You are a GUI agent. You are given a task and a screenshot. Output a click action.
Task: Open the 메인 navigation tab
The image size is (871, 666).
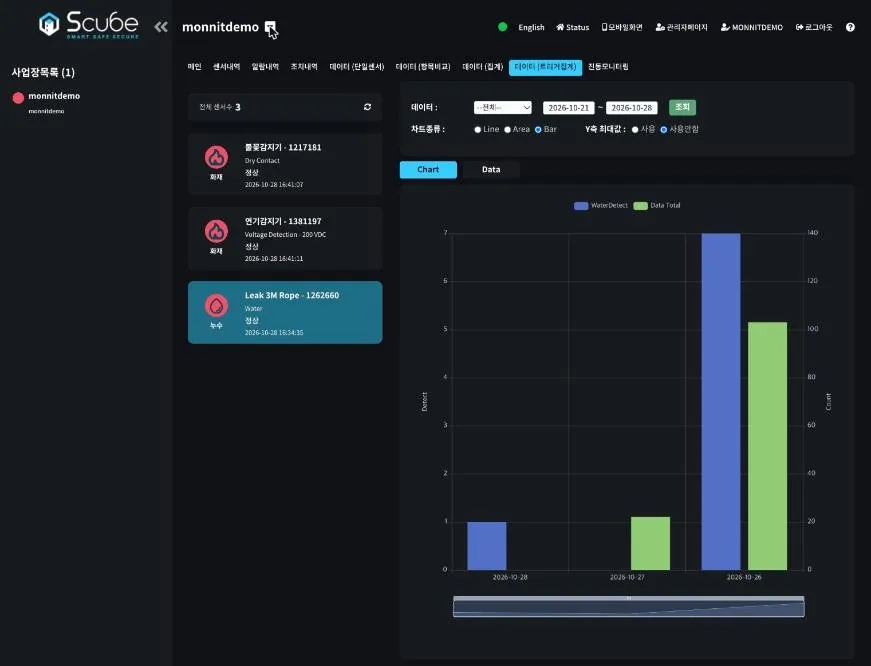coord(194,67)
